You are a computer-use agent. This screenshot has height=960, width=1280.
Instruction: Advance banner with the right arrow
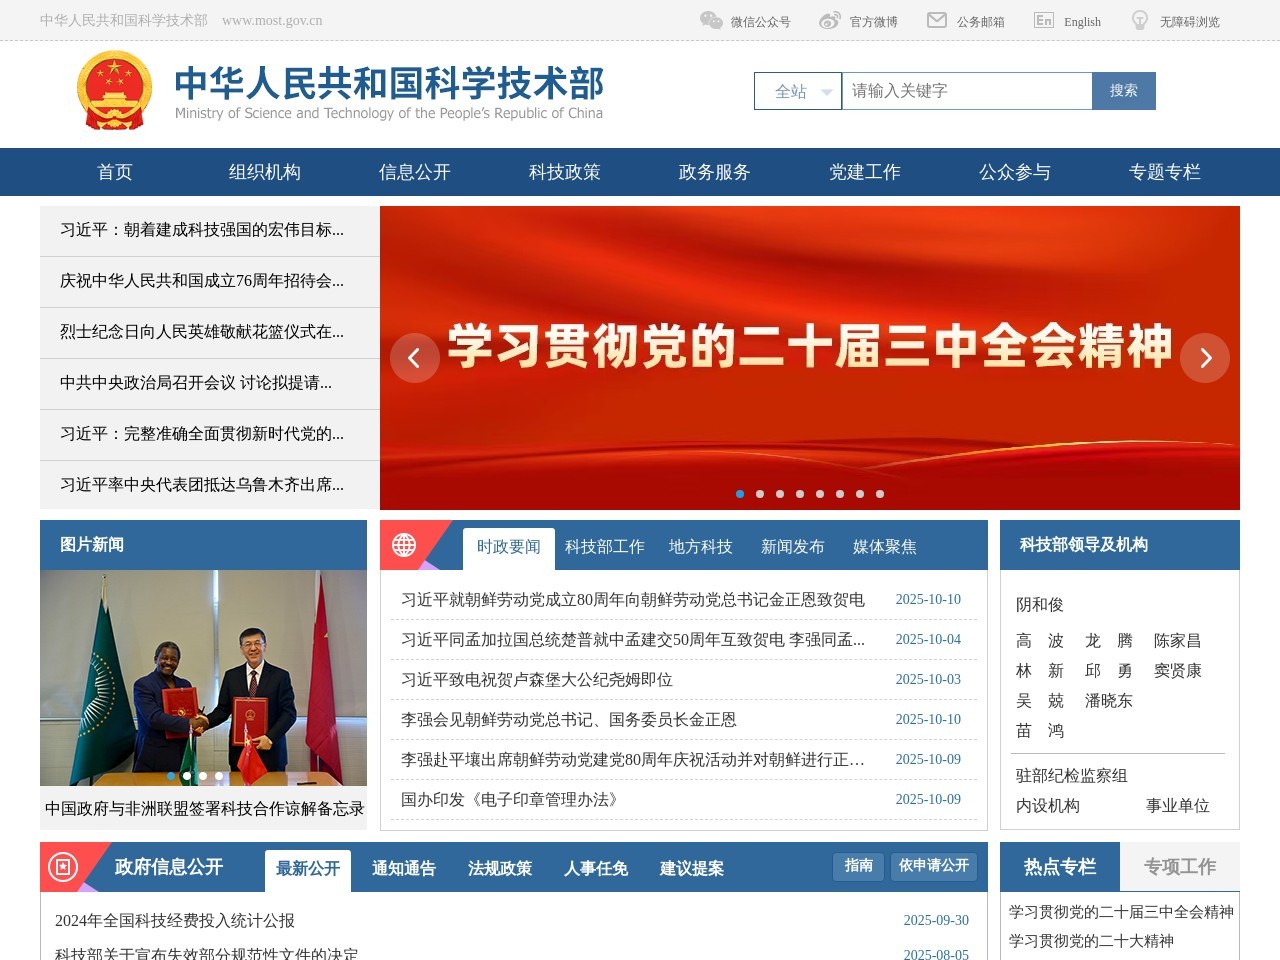[x=1205, y=358]
